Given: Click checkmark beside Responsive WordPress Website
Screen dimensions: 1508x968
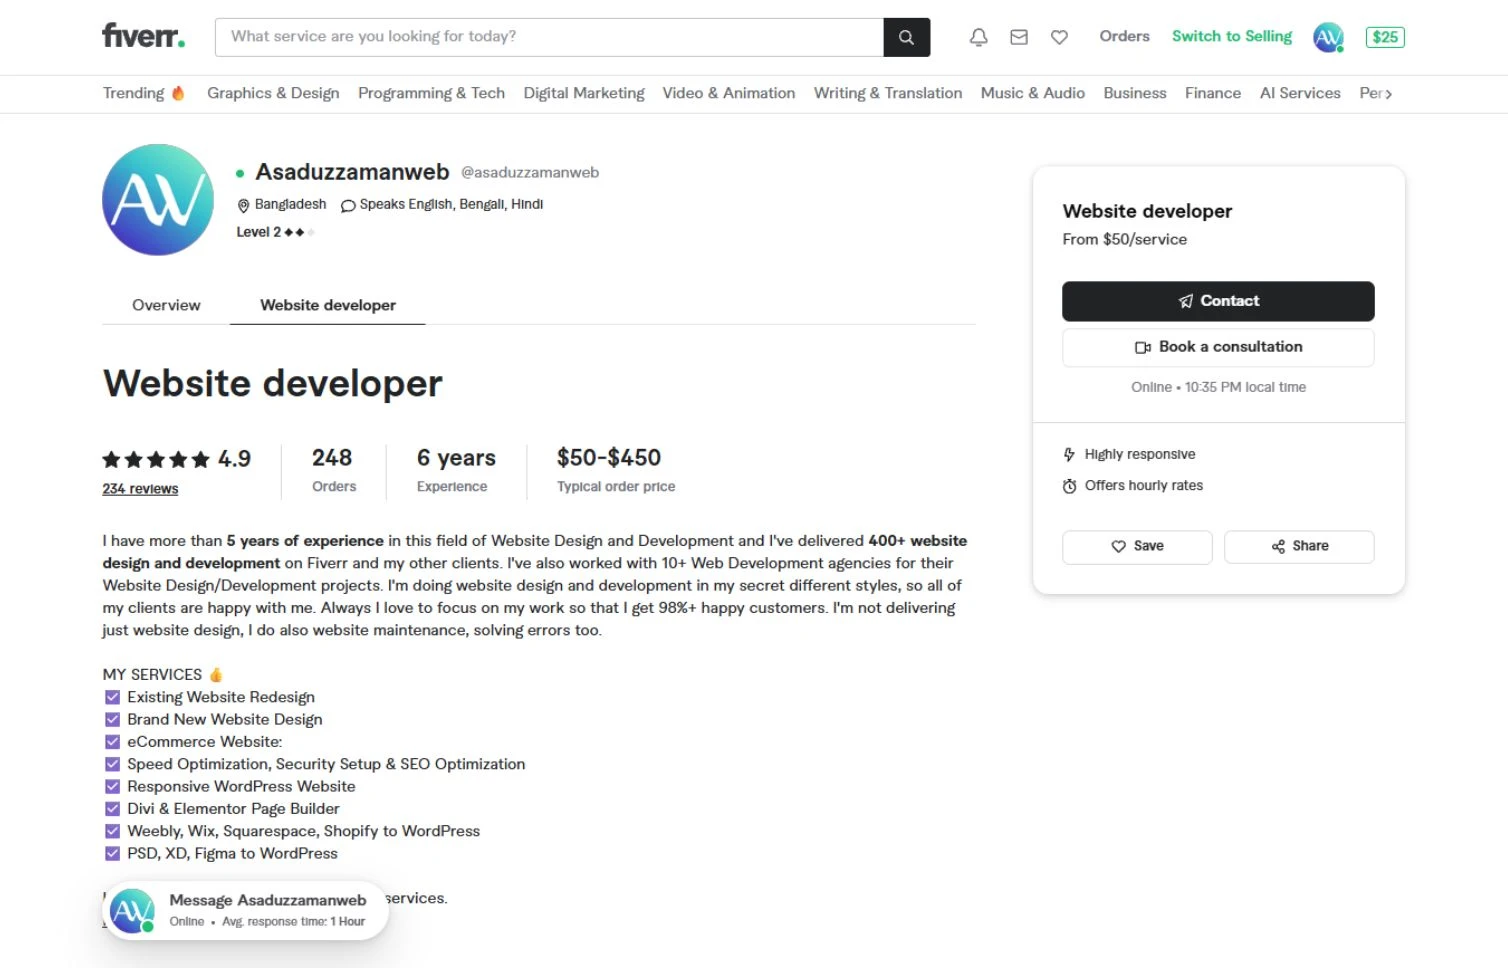Looking at the screenshot, I should pos(112,787).
